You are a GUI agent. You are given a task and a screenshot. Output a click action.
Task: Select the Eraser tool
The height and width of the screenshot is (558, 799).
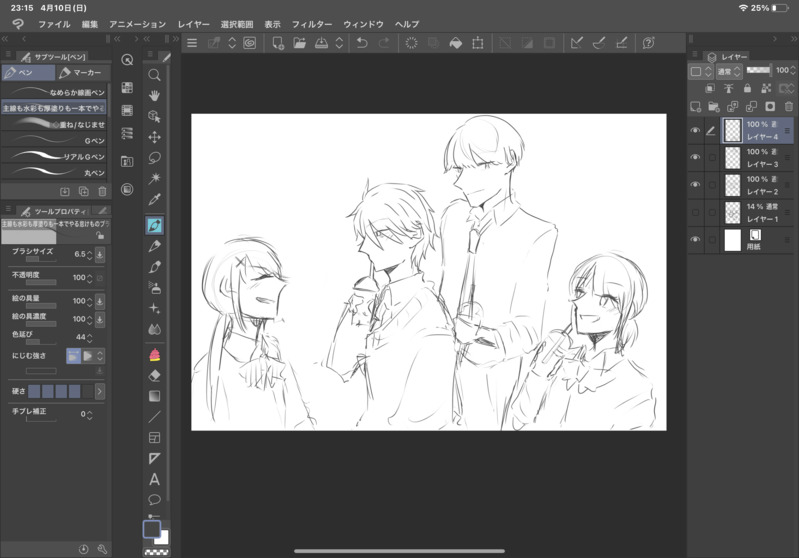(x=154, y=376)
